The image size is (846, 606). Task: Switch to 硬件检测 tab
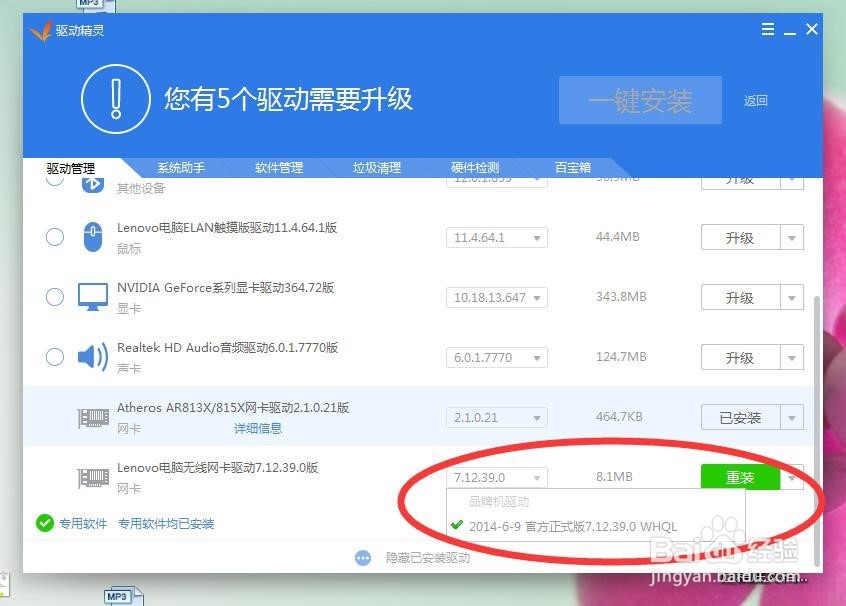[x=475, y=168]
